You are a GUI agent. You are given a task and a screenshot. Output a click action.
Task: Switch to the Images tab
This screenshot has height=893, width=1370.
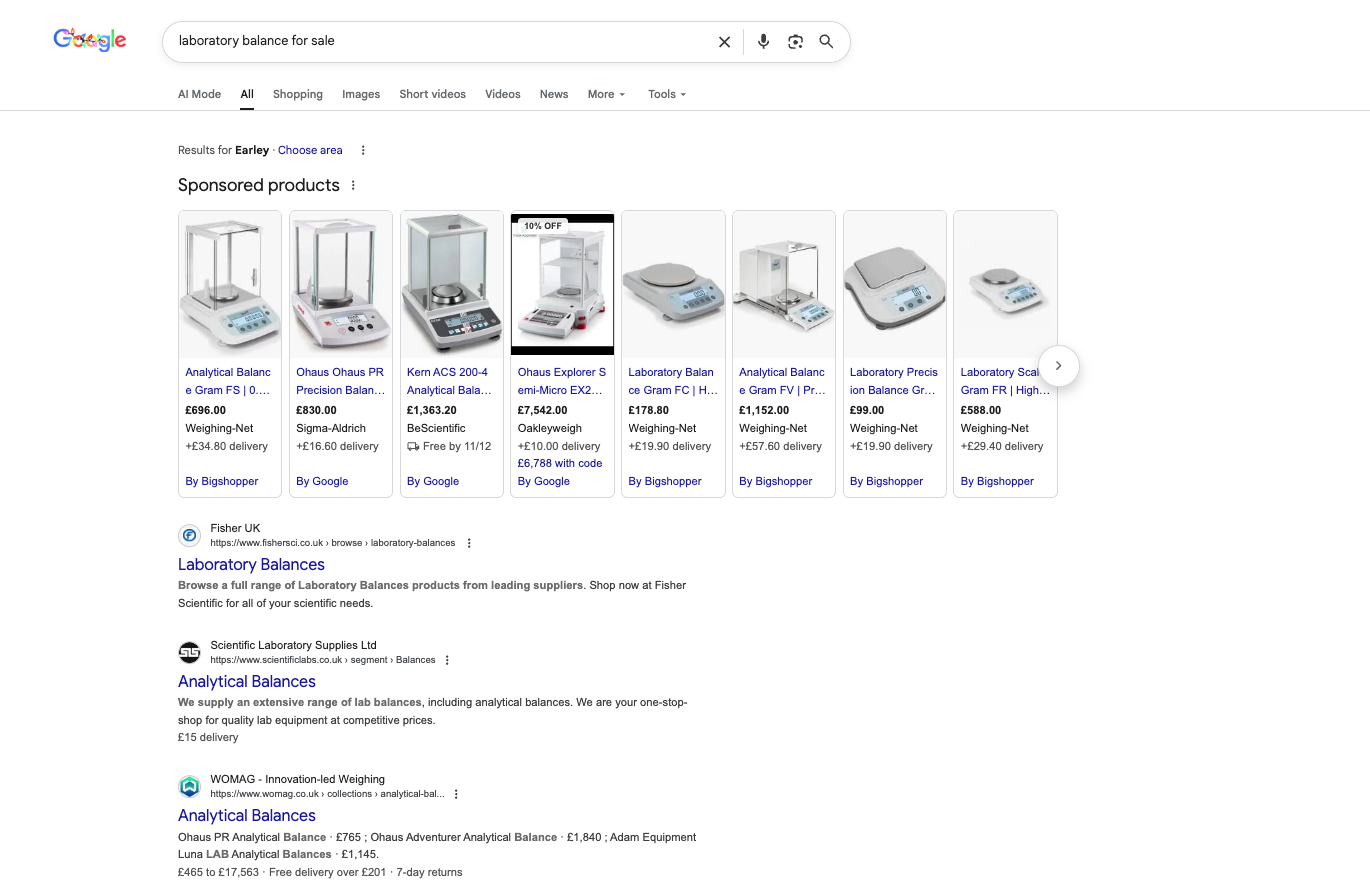coord(361,94)
